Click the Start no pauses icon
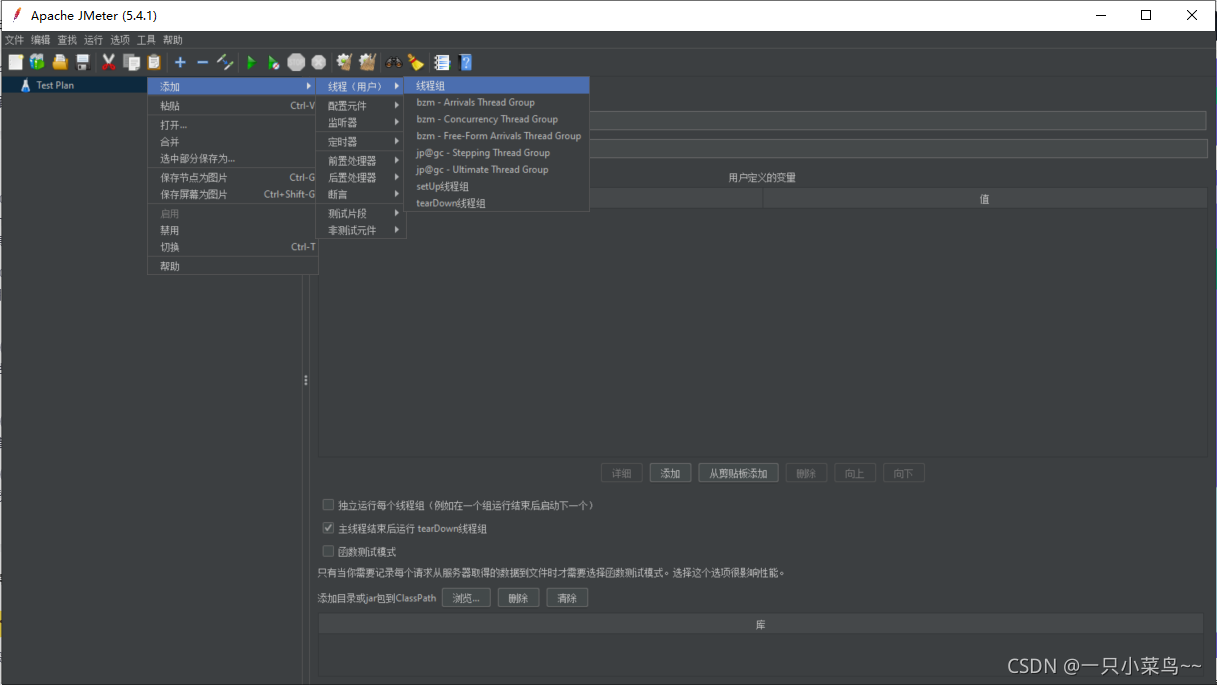The height and width of the screenshot is (685, 1217). 273,62
